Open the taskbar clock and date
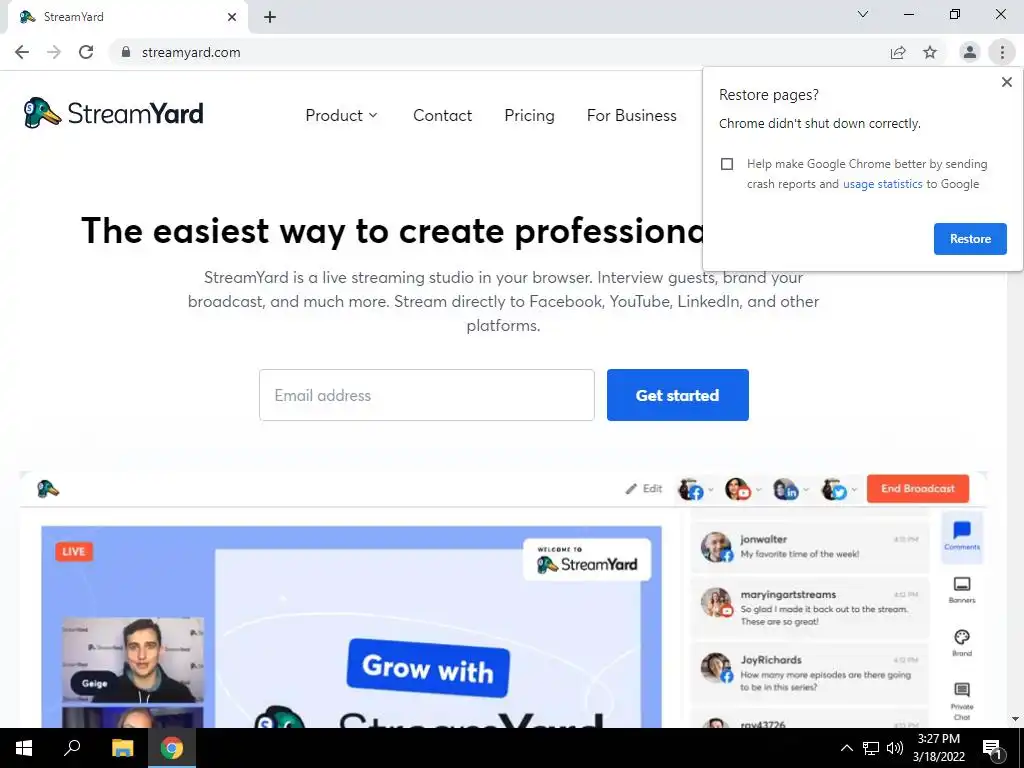 coord(938,748)
